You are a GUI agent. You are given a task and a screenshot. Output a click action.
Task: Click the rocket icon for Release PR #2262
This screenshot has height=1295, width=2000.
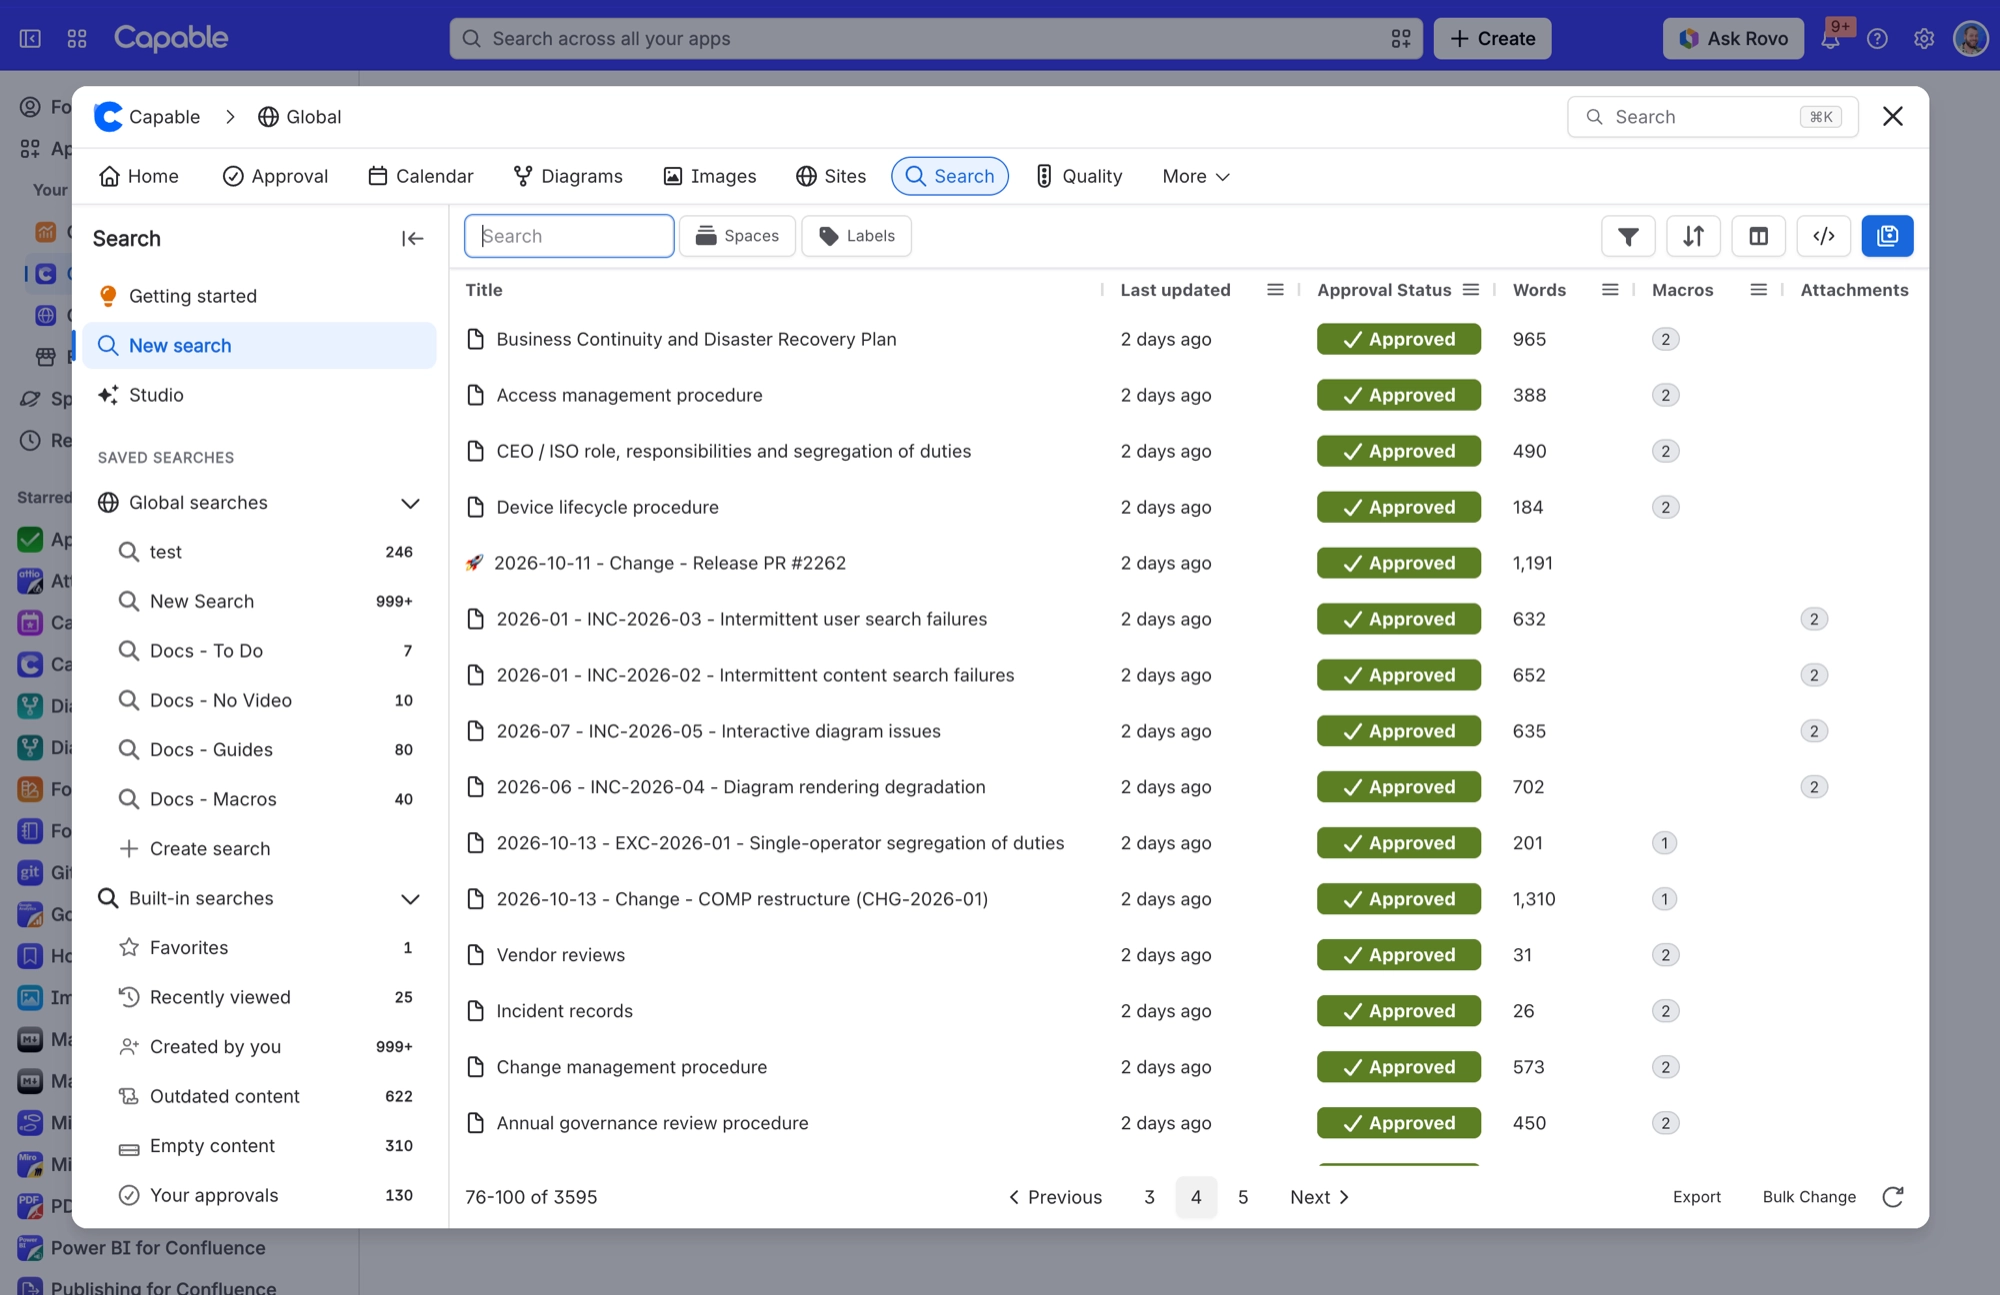click(475, 563)
